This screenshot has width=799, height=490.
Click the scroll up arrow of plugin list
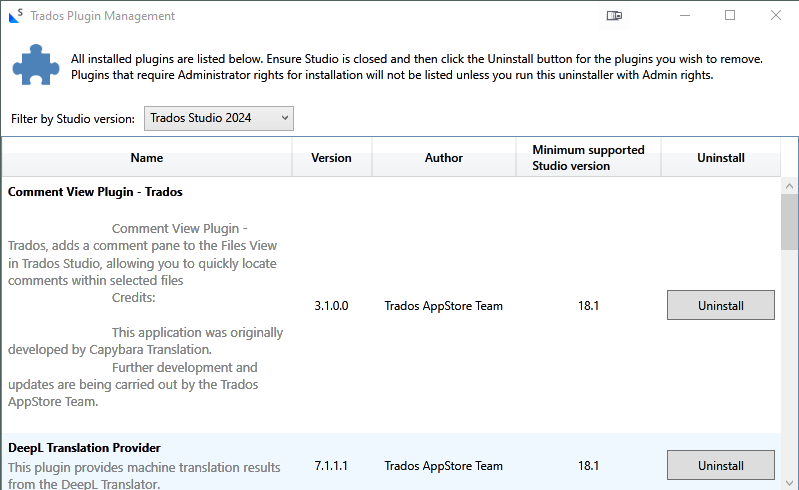(789, 186)
